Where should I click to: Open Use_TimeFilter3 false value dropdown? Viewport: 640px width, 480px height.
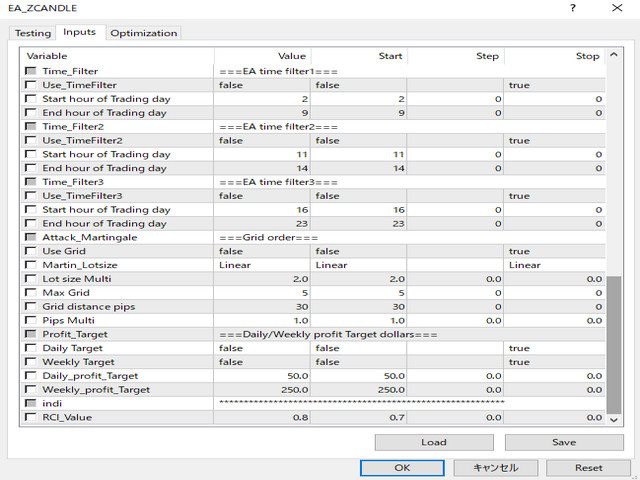point(262,197)
